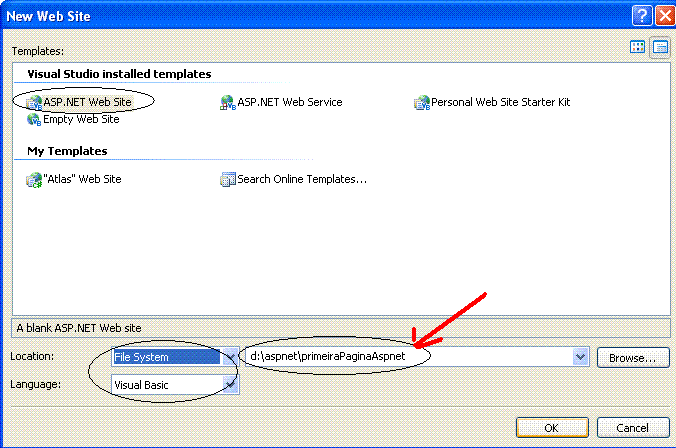Viewport: 676px width, 448px height.
Task: Click the Location label
Action: coord(32,357)
